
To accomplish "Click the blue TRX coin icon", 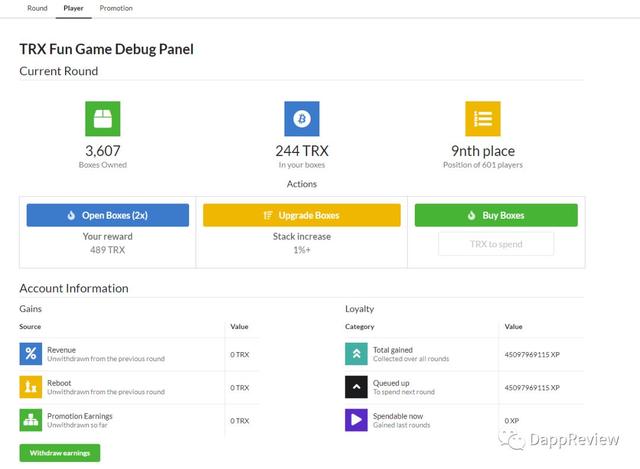I will 302,118.
